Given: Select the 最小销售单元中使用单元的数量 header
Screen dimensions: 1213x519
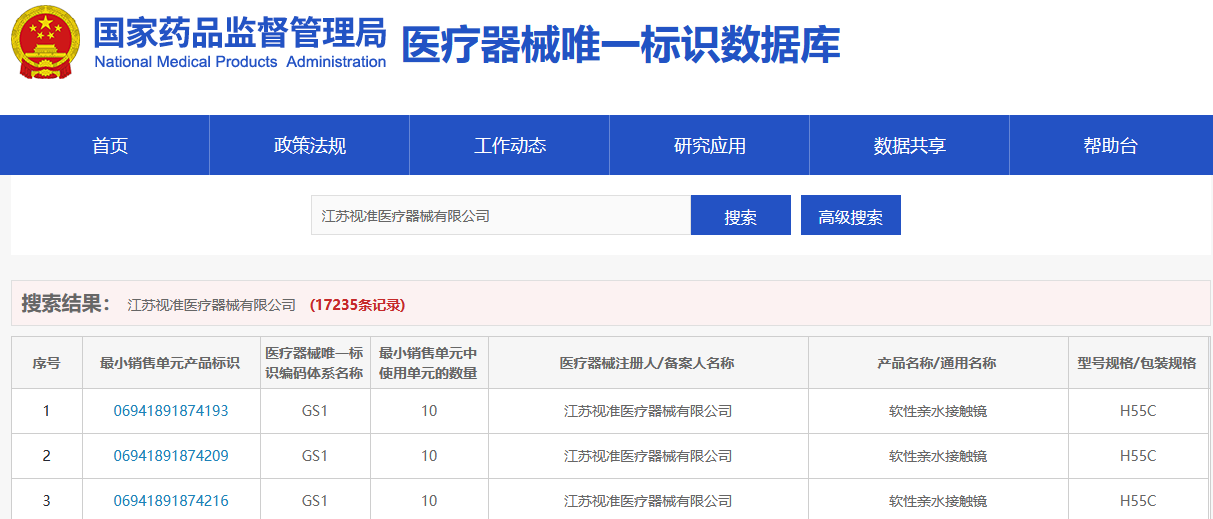Looking at the screenshot, I should click(x=429, y=363).
